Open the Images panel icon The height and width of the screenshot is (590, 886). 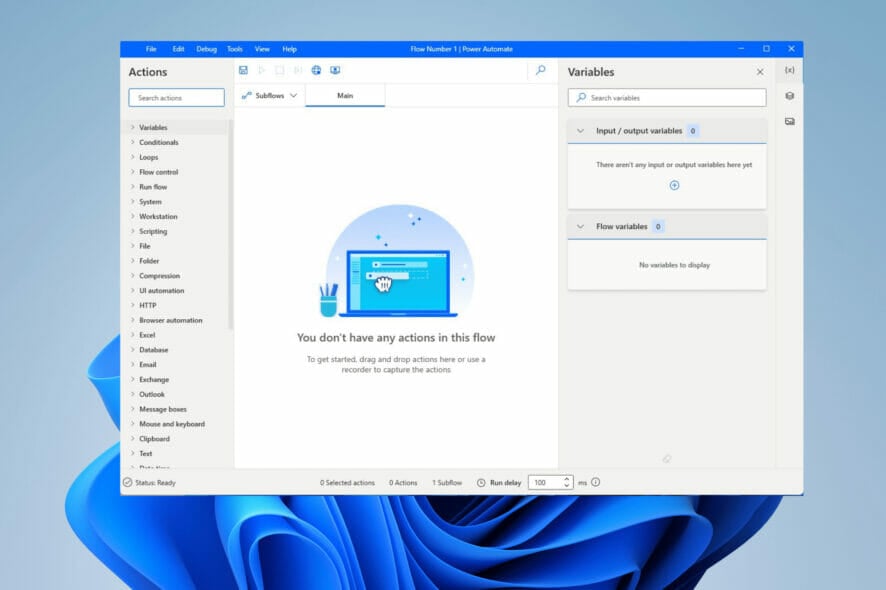[790, 120]
